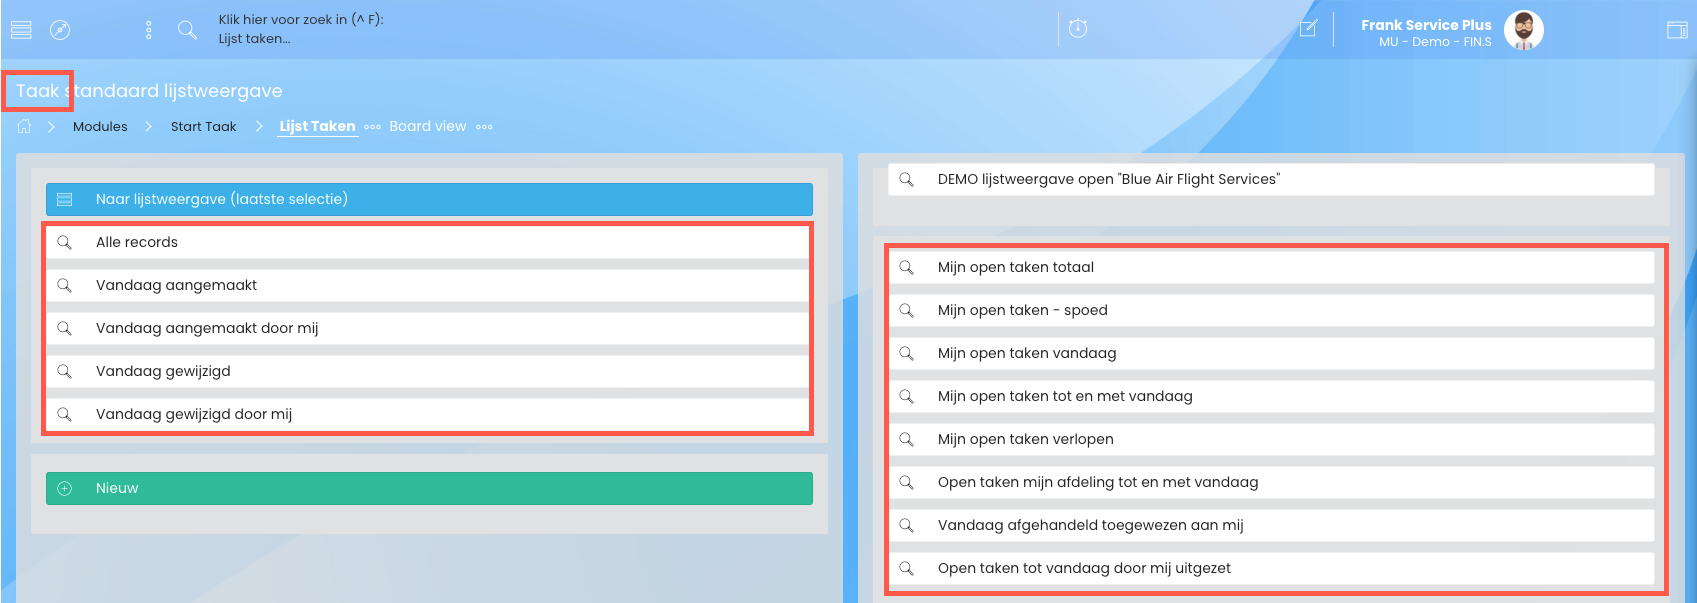This screenshot has width=1697, height=603.
Task: Click the Taak standaard lijstweergave heading
Action: point(149,91)
